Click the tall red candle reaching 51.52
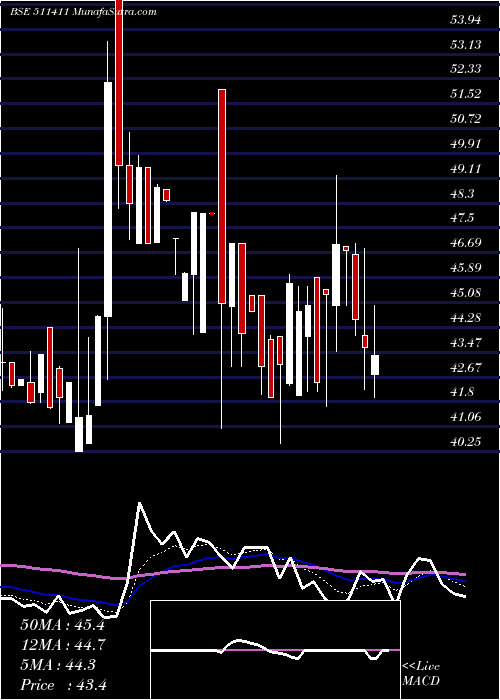Image resolution: width=500 pixels, height=700 pixels. pos(222,196)
